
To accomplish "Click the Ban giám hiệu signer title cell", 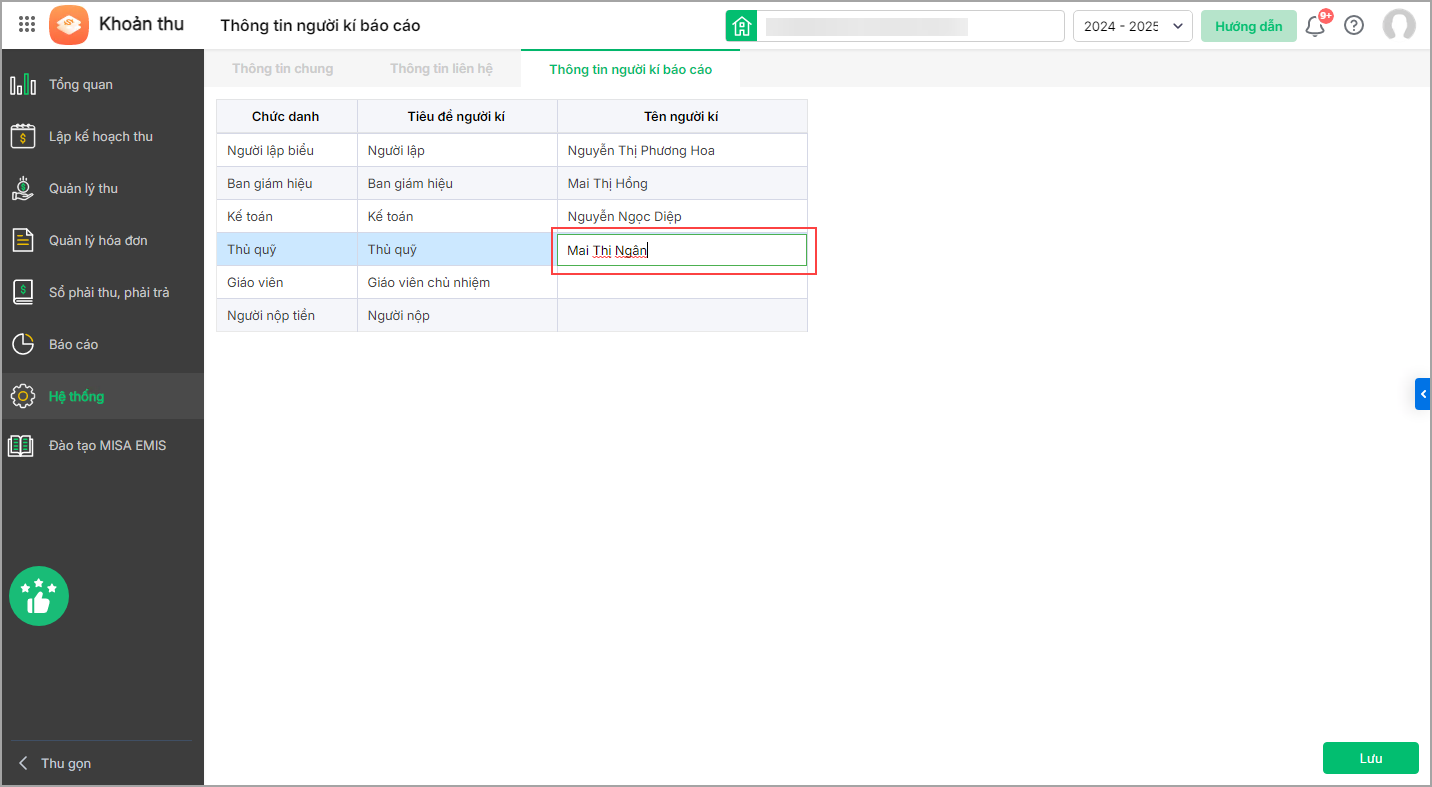I will pyautogui.click(x=457, y=183).
